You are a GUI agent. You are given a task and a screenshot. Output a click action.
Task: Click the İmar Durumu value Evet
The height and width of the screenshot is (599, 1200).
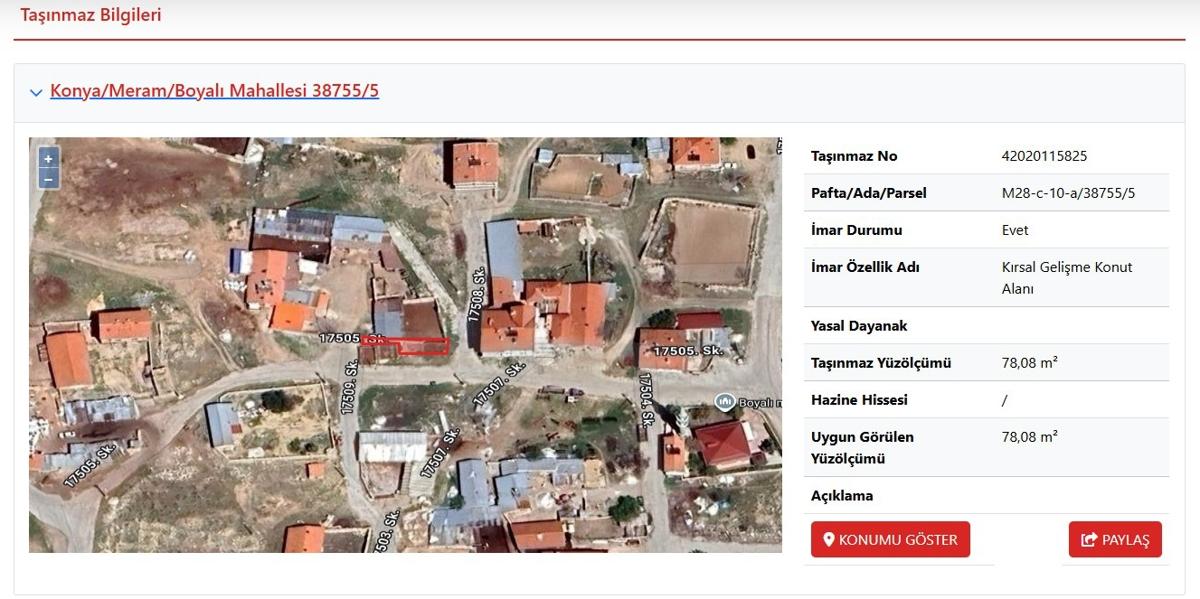(x=1015, y=230)
